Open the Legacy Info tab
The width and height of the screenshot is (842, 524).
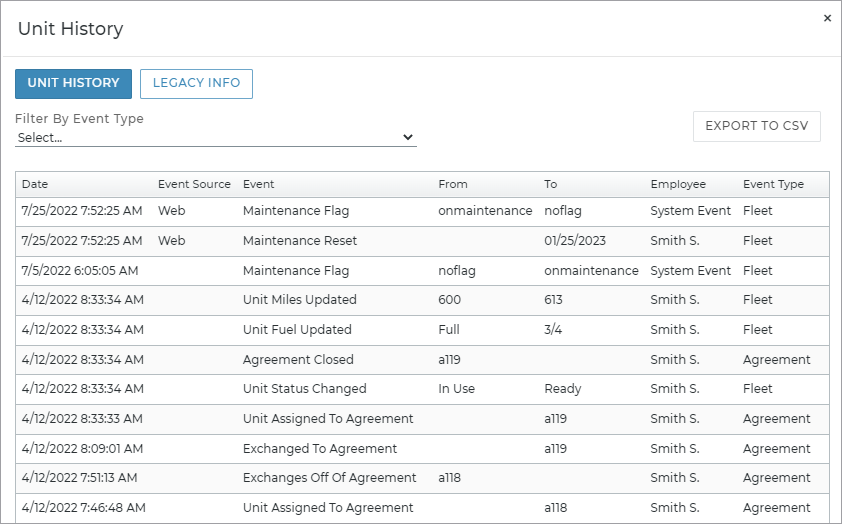coord(196,83)
